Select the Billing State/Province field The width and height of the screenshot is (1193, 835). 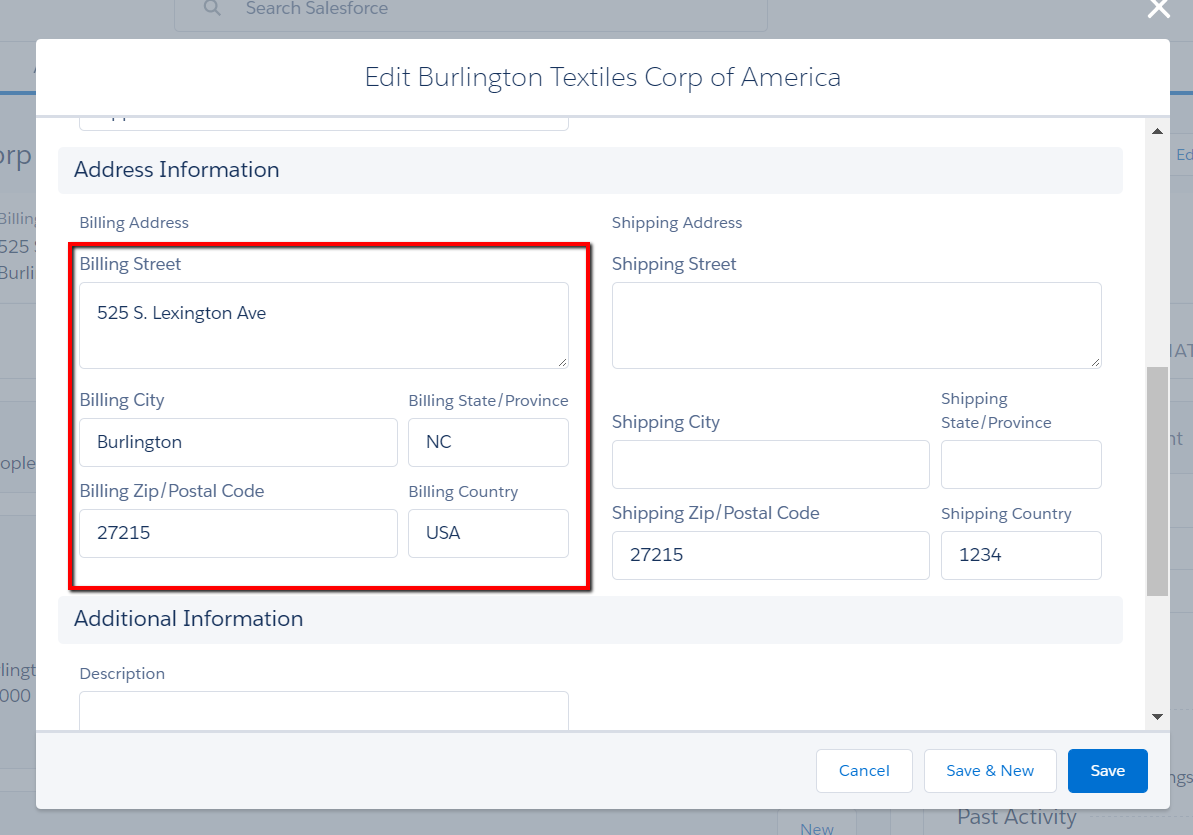tap(488, 442)
